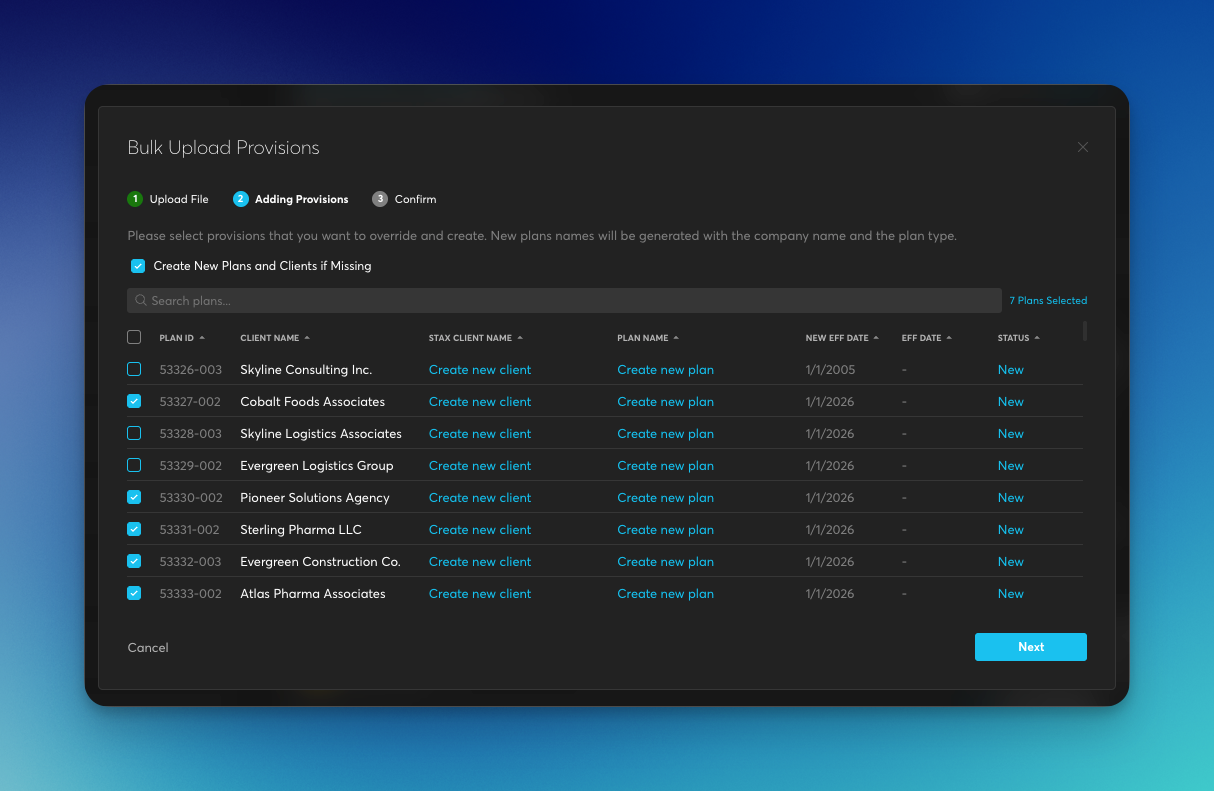Viewport: 1214px width, 791px height.
Task: Uncheck the Evergreen Construction Co. row
Action: [x=134, y=561]
